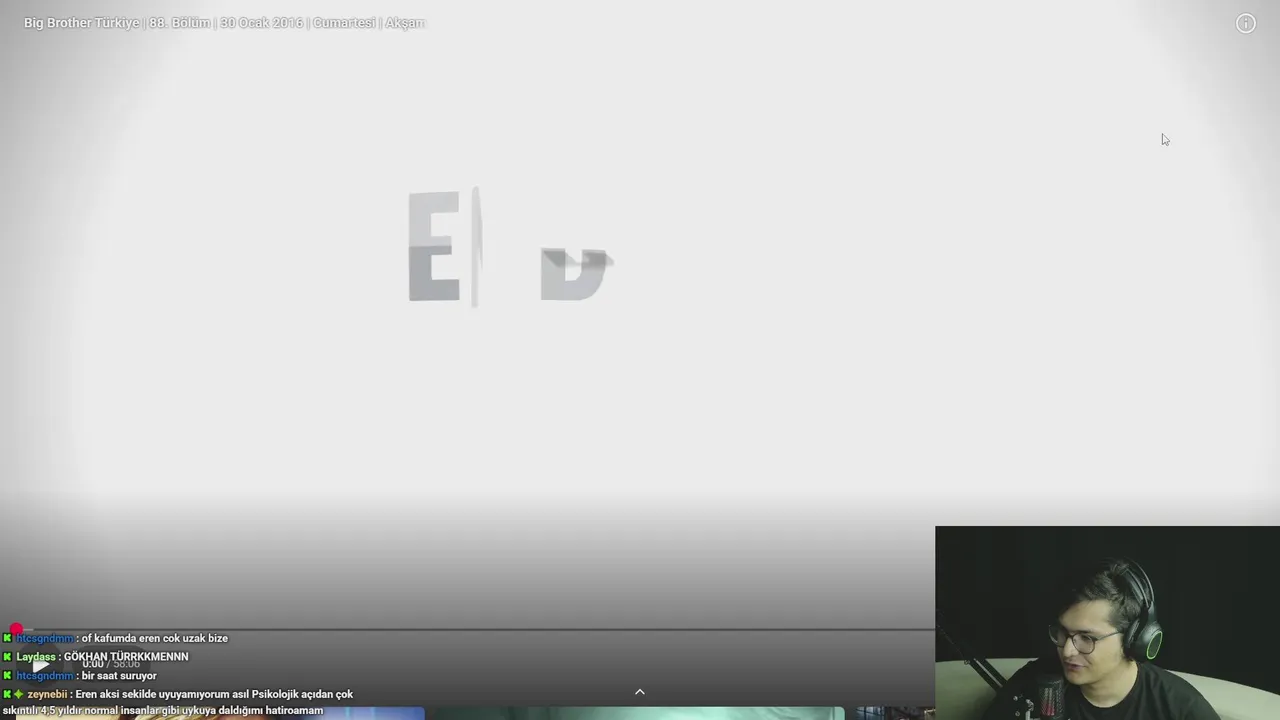This screenshot has height=720, width=1280.
Task: Click chat message 'of kafumda eren cok uzak bize'
Action: 155,638
